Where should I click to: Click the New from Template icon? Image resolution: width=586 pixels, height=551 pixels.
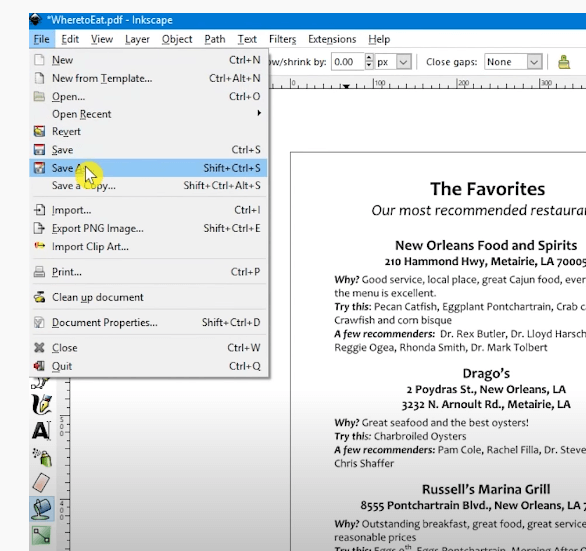(x=39, y=78)
